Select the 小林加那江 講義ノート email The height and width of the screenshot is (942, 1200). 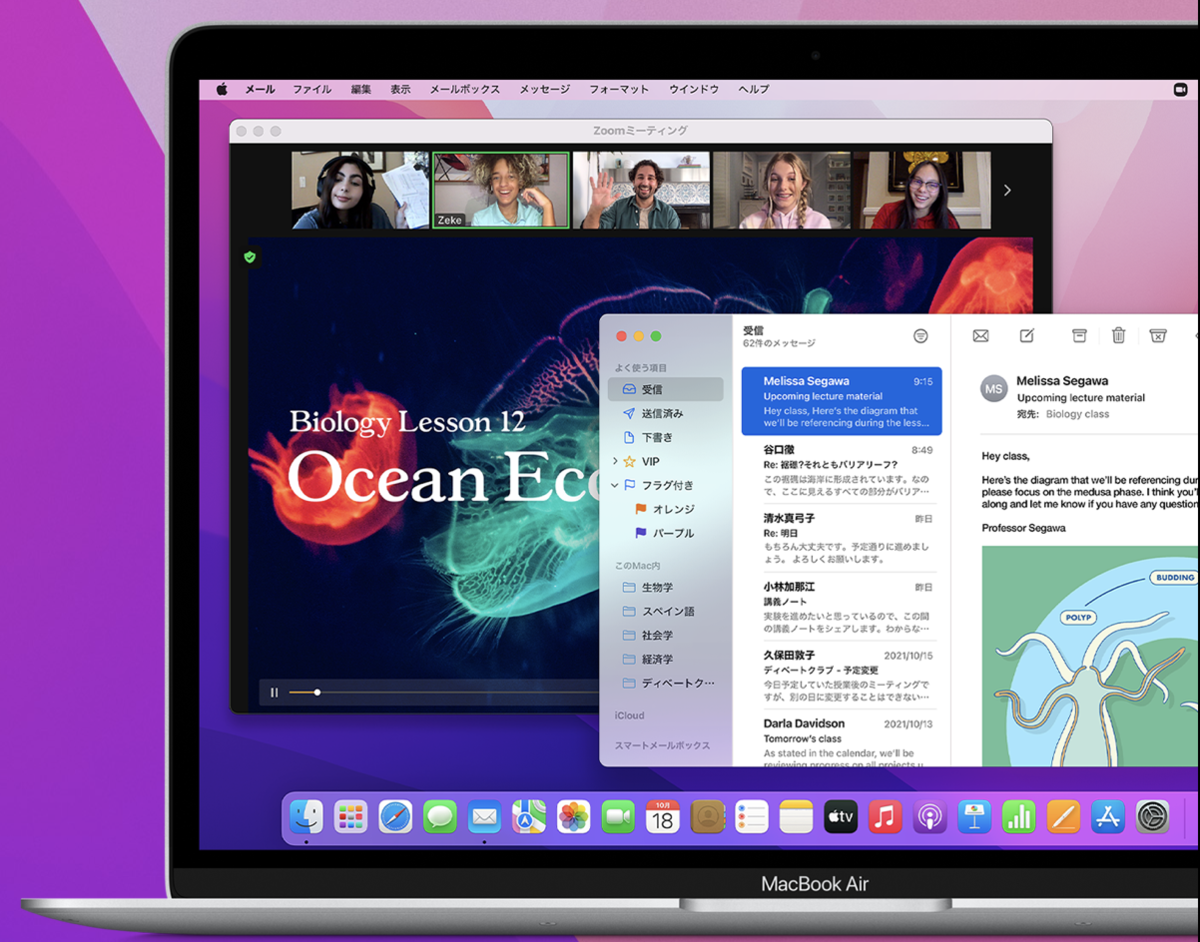tap(841, 607)
